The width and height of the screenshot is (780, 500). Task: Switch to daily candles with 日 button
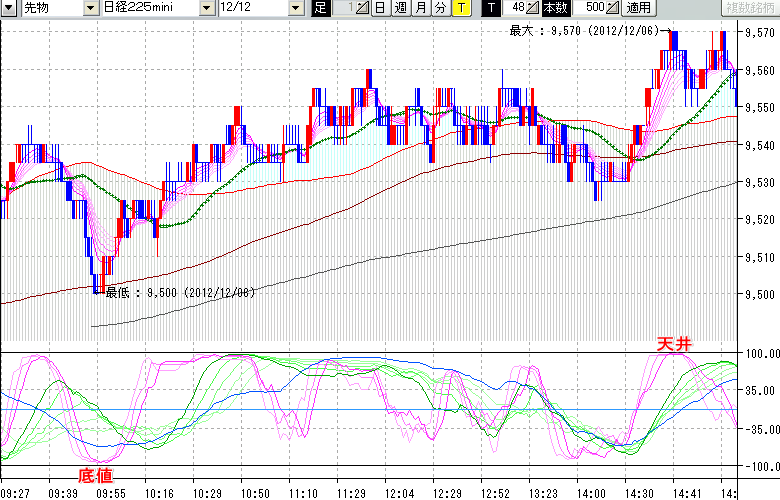pos(380,8)
